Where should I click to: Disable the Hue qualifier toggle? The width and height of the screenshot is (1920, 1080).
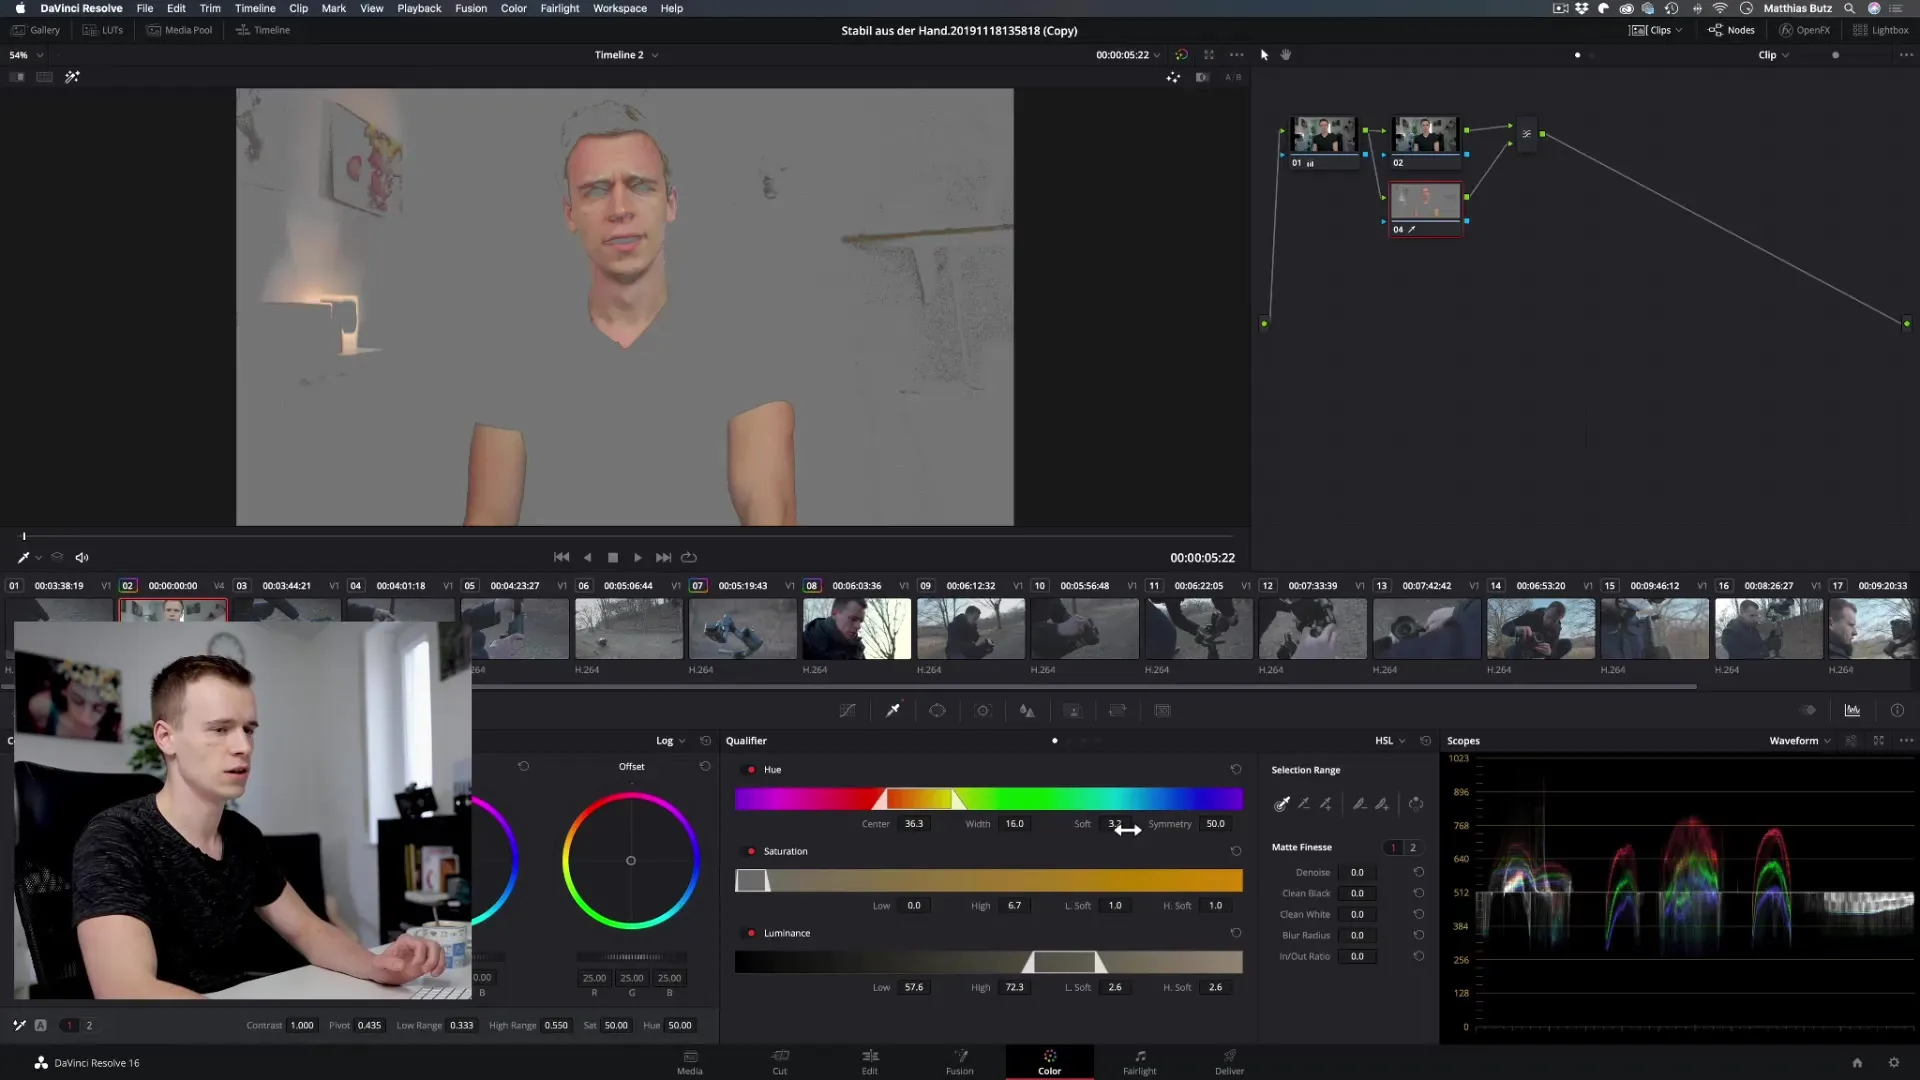pyautogui.click(x=751, y=770)
